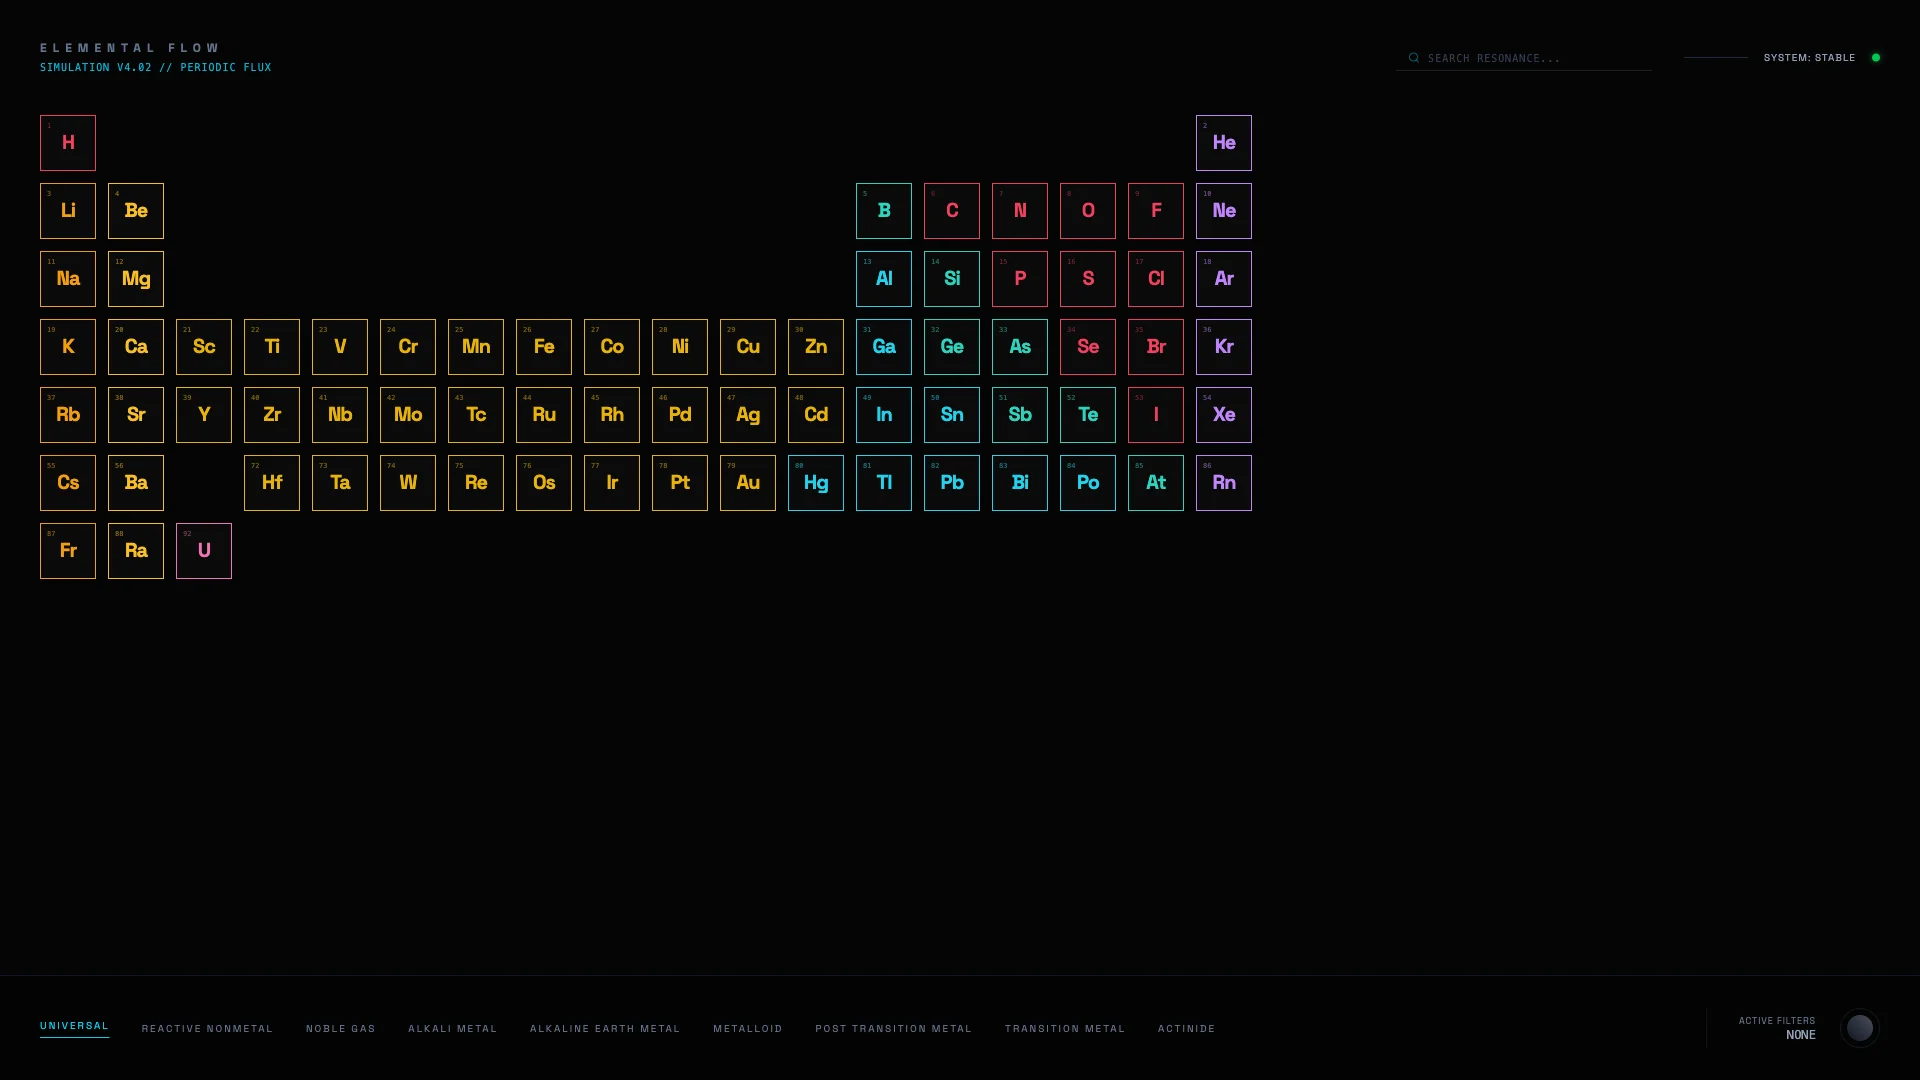Open the Mercury (Hg) tile
1920x1080 pixels.
pos(816,483)
